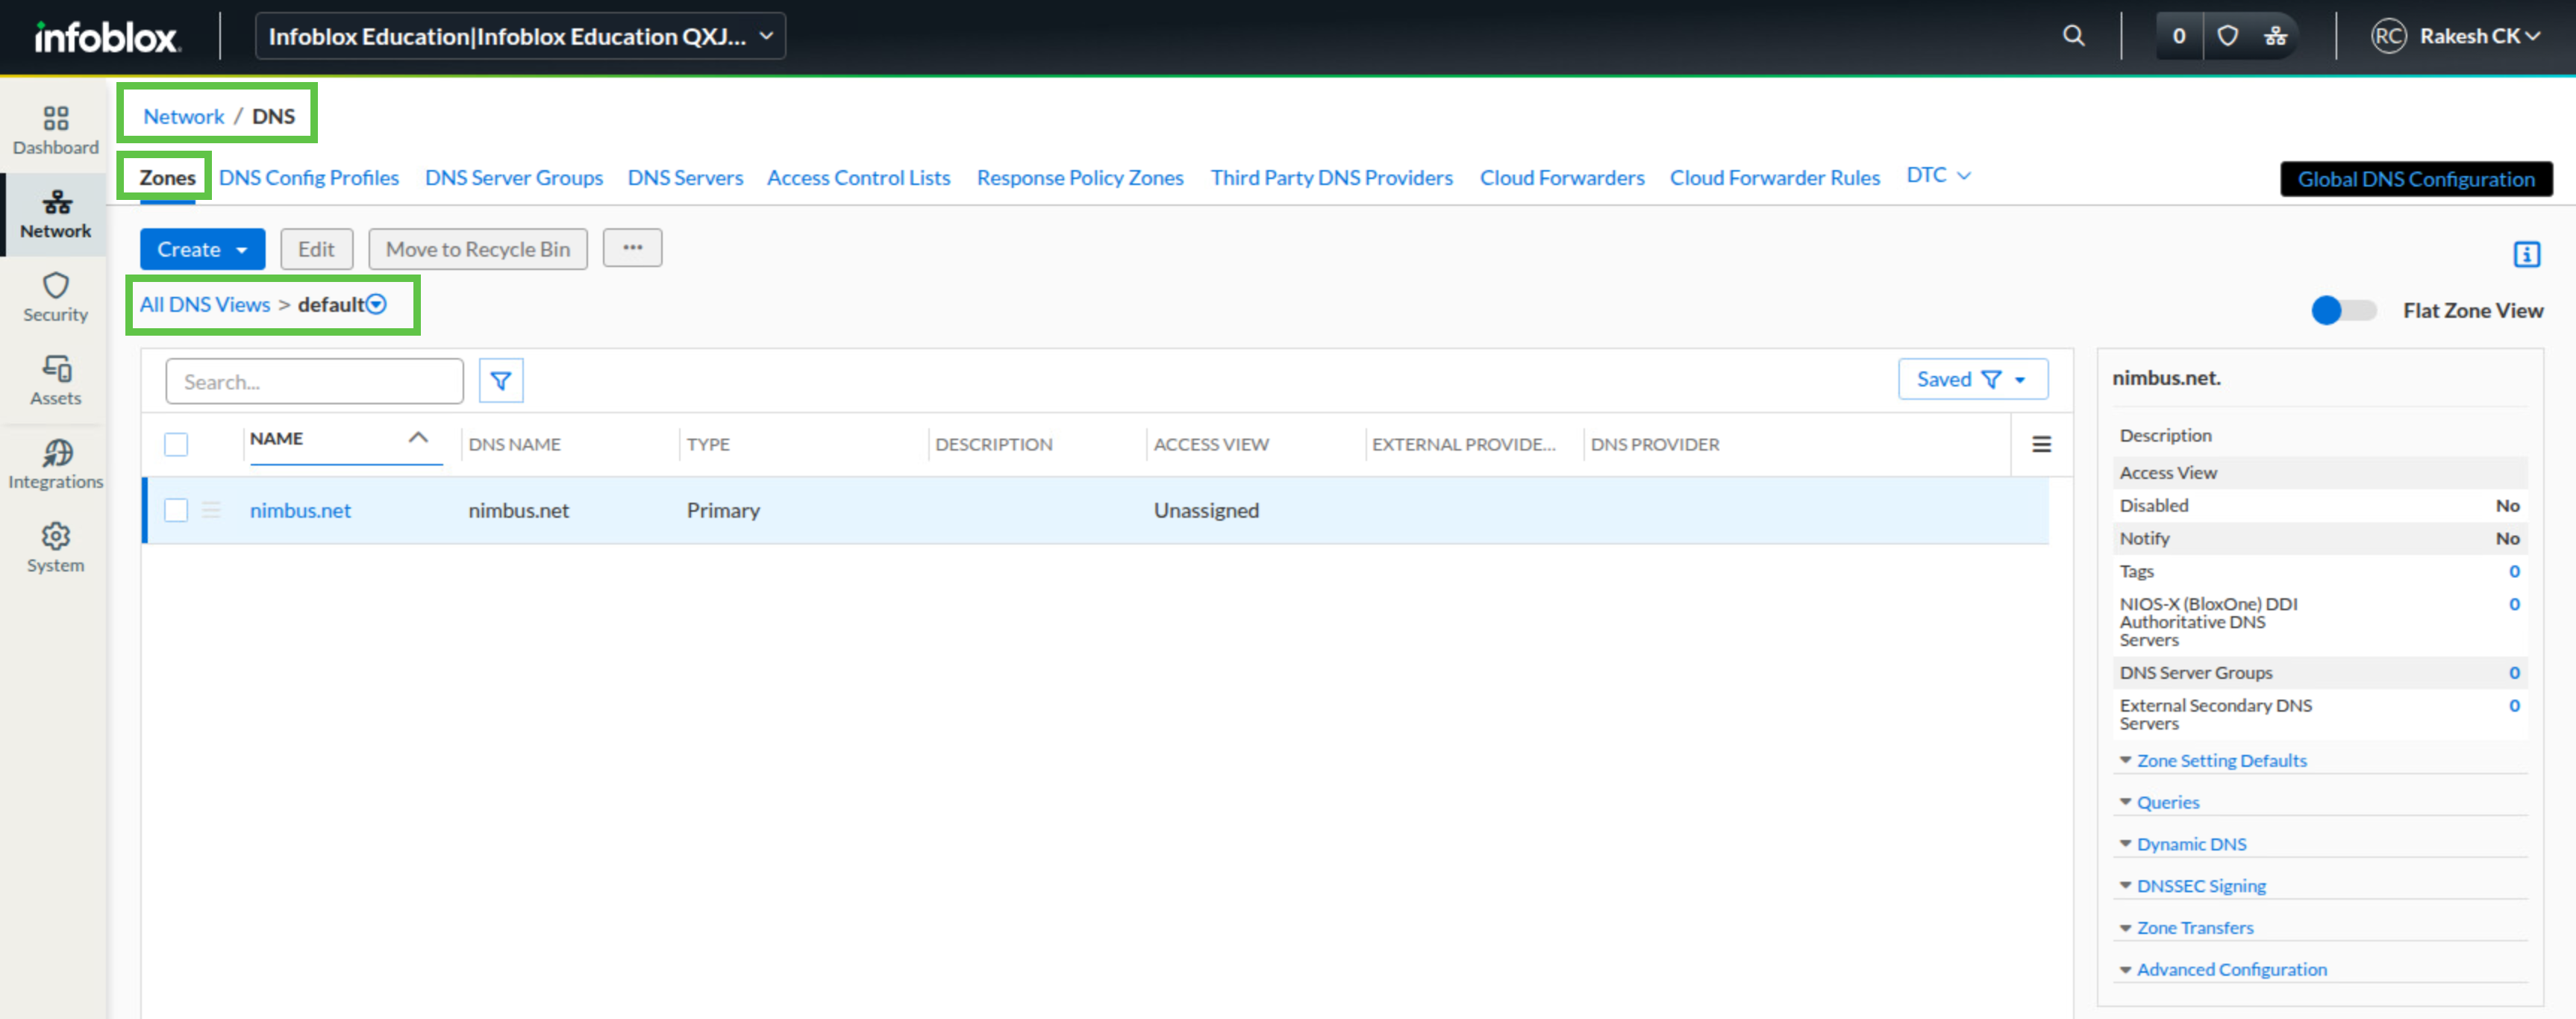Viewport: 2576px width, 1019px height.
Task: Expand Zone Setting Defaults section
Action: 2221,760
